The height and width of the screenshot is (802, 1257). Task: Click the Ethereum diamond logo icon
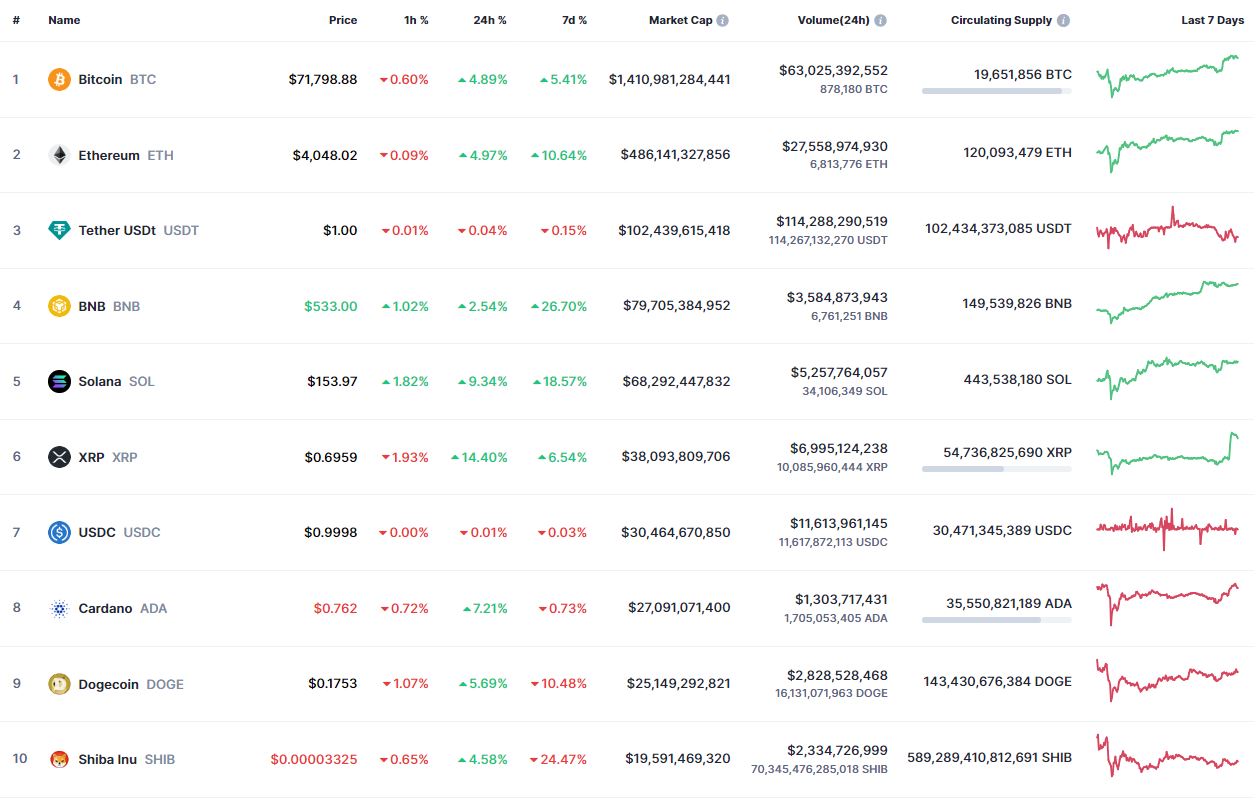(60, 155)
